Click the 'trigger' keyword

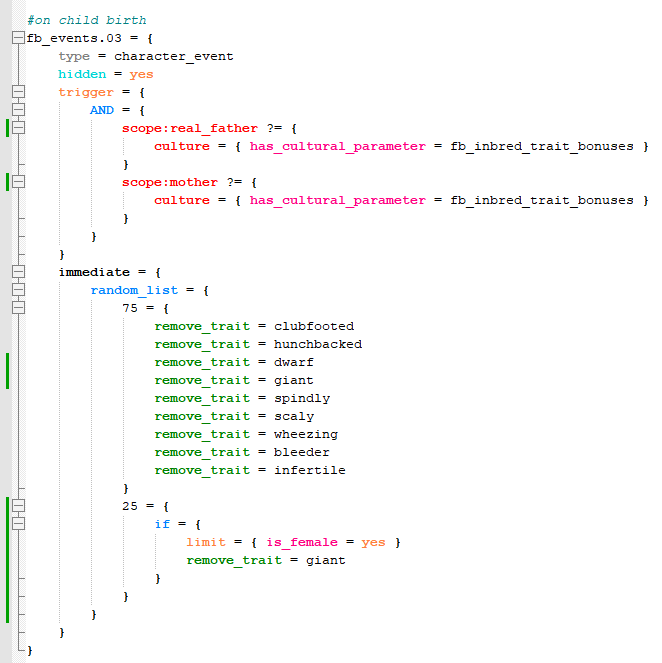tap(86, 92)
